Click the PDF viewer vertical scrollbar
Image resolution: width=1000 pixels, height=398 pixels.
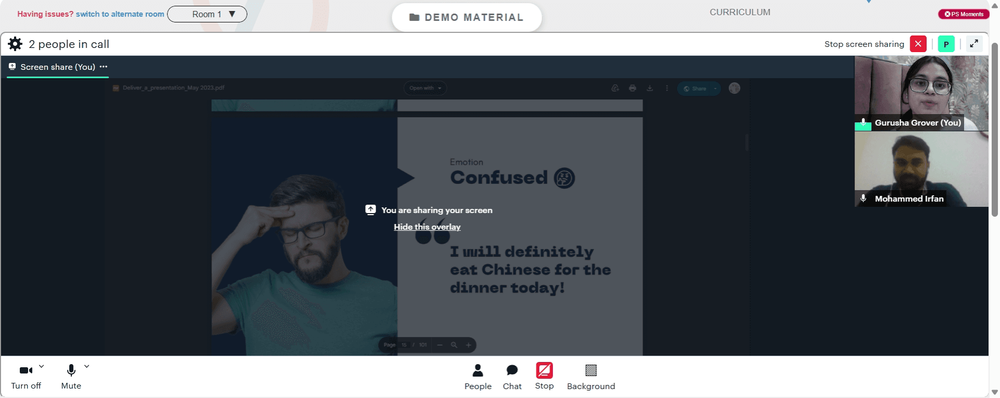[747, 142]
